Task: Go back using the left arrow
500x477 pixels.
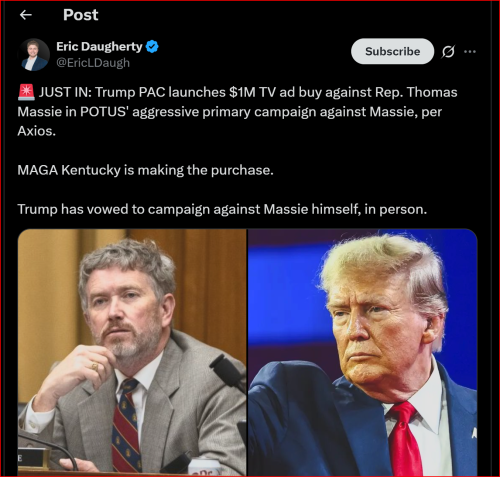Action: 26,15
